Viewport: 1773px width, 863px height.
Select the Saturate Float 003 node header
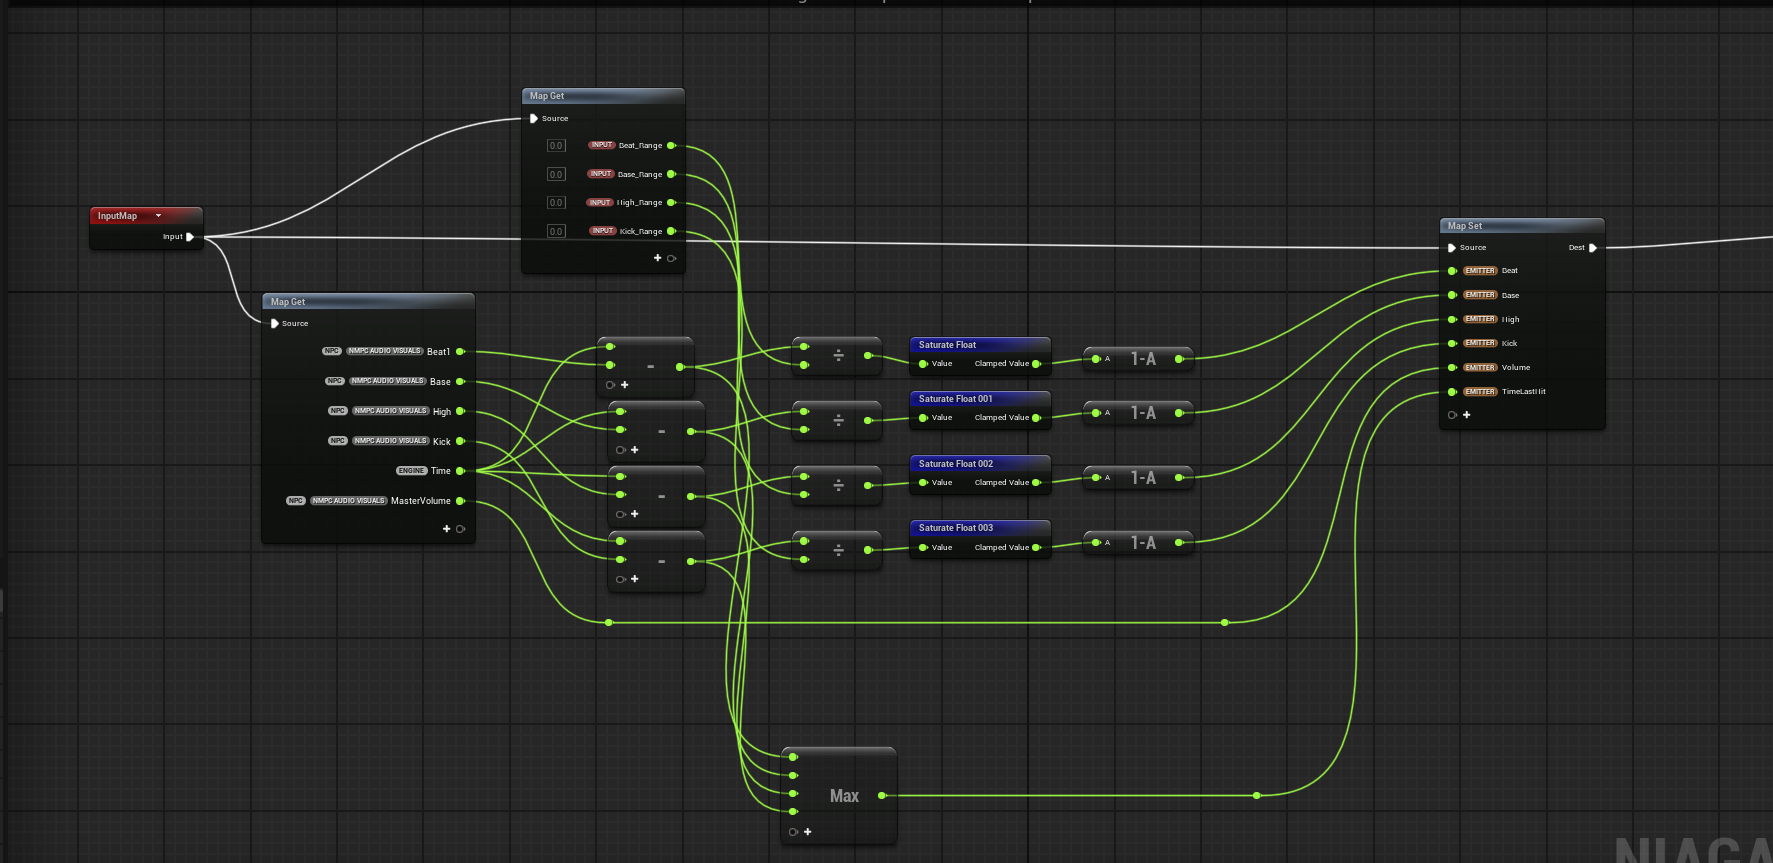click(980, 528)
